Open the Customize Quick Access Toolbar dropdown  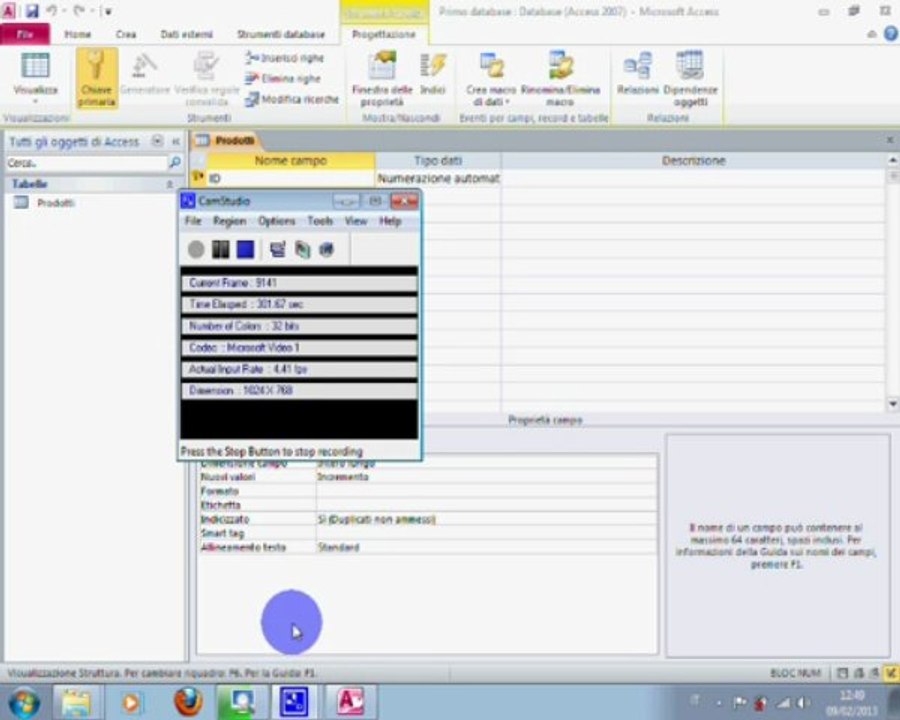(x=108, y=11)
